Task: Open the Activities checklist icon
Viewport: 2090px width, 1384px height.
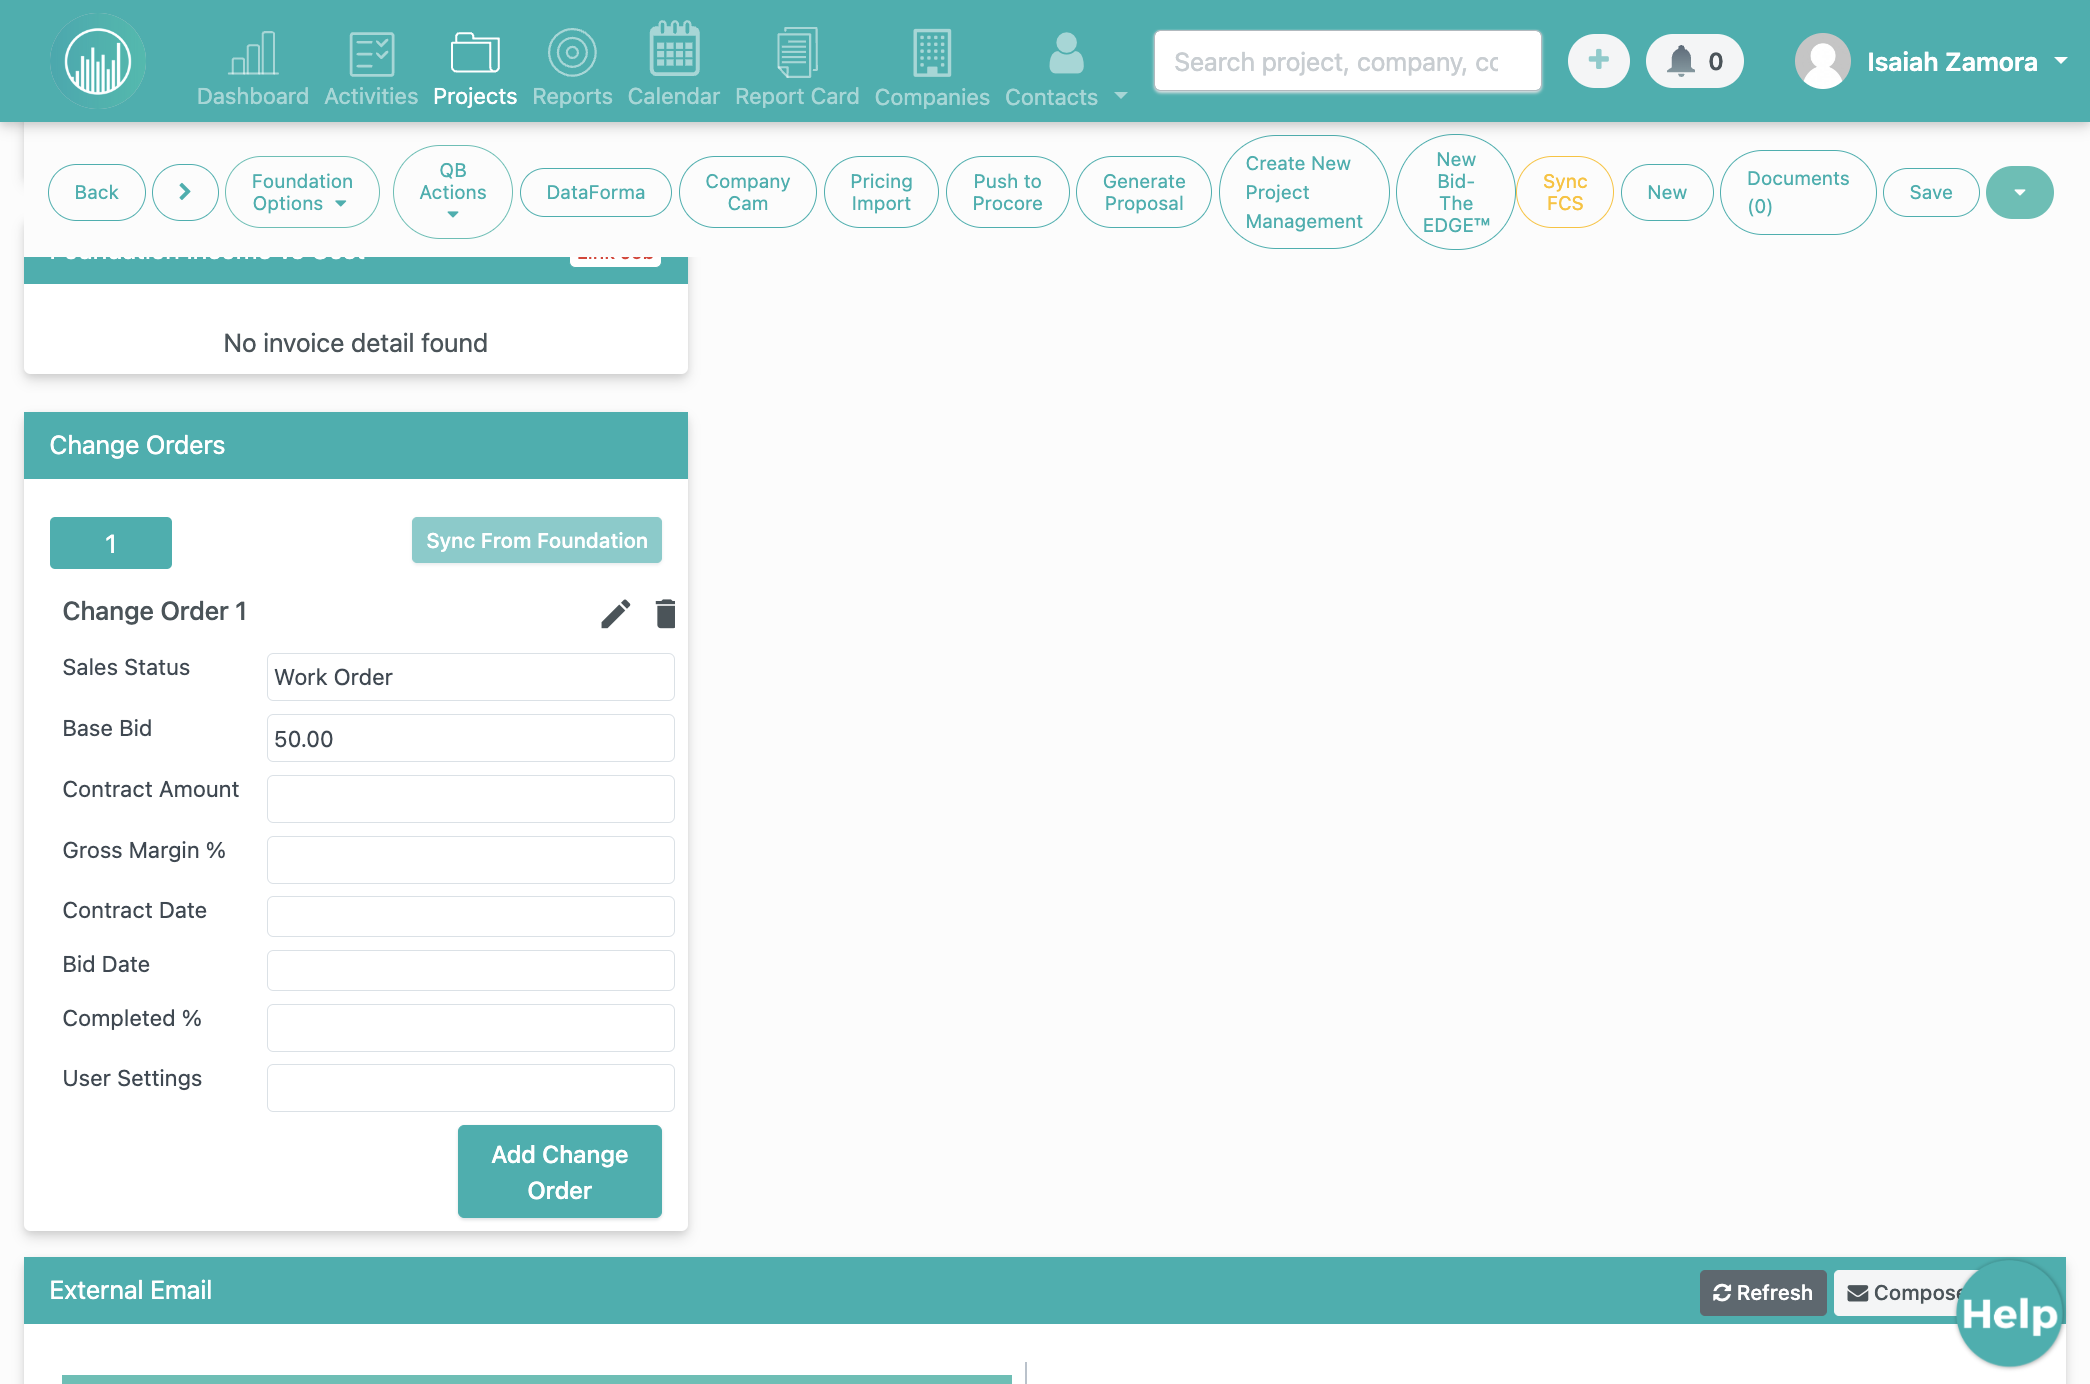Action: click(x=371, y=53)
